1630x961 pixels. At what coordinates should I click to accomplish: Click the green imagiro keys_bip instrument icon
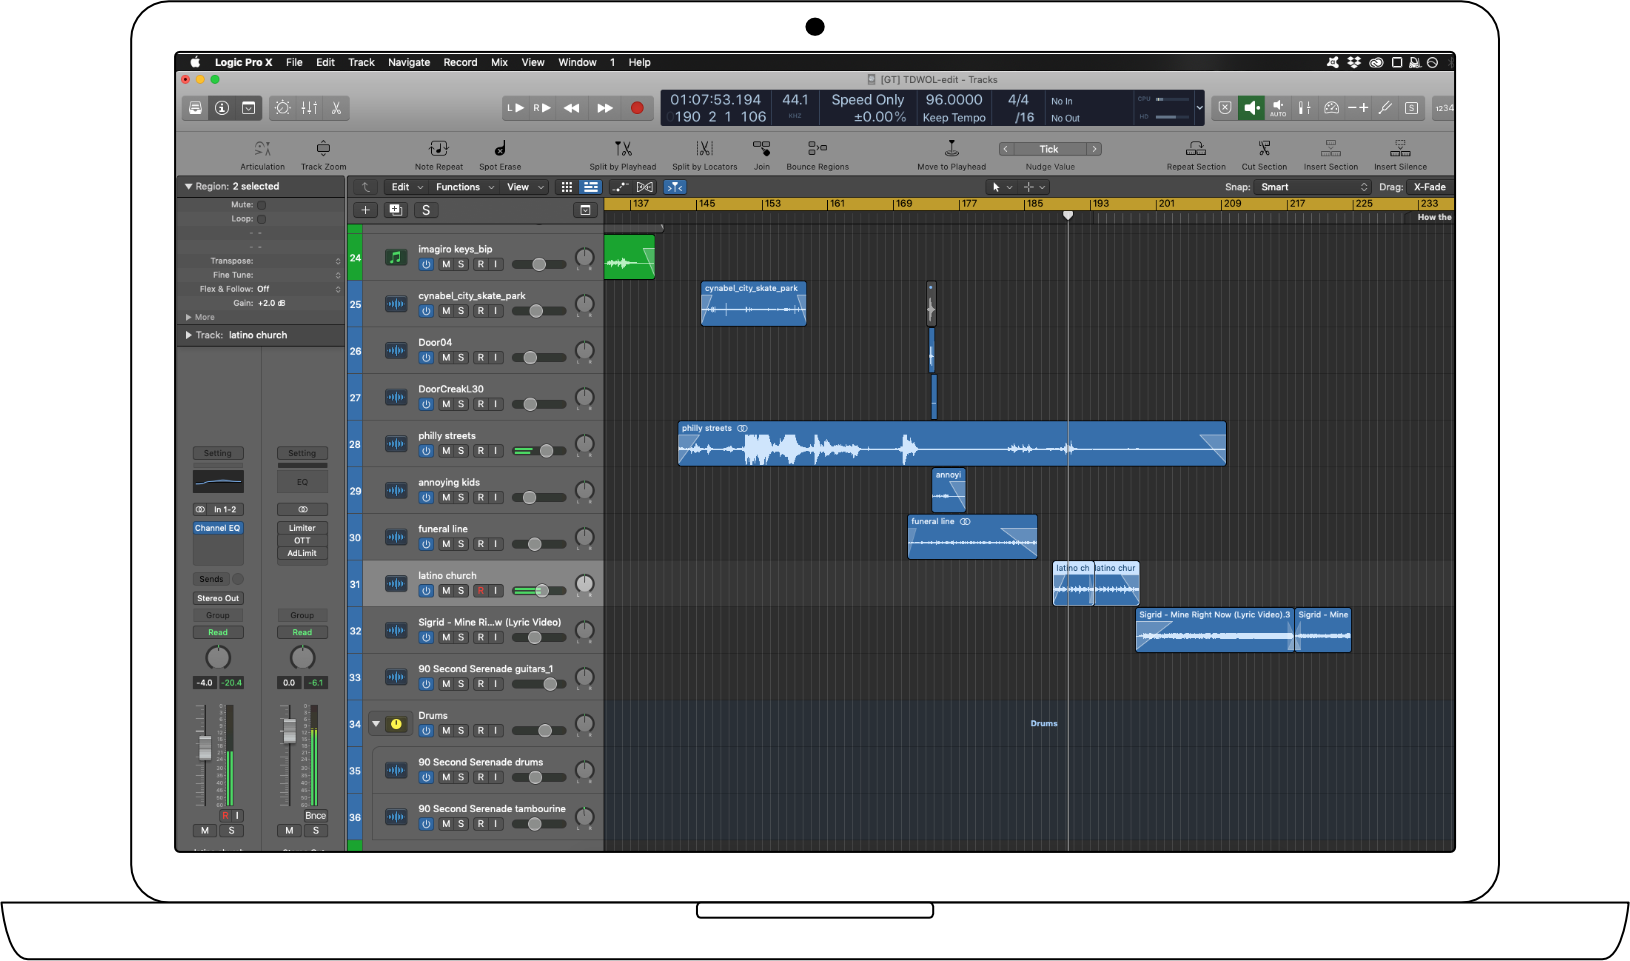click(396, 258)
